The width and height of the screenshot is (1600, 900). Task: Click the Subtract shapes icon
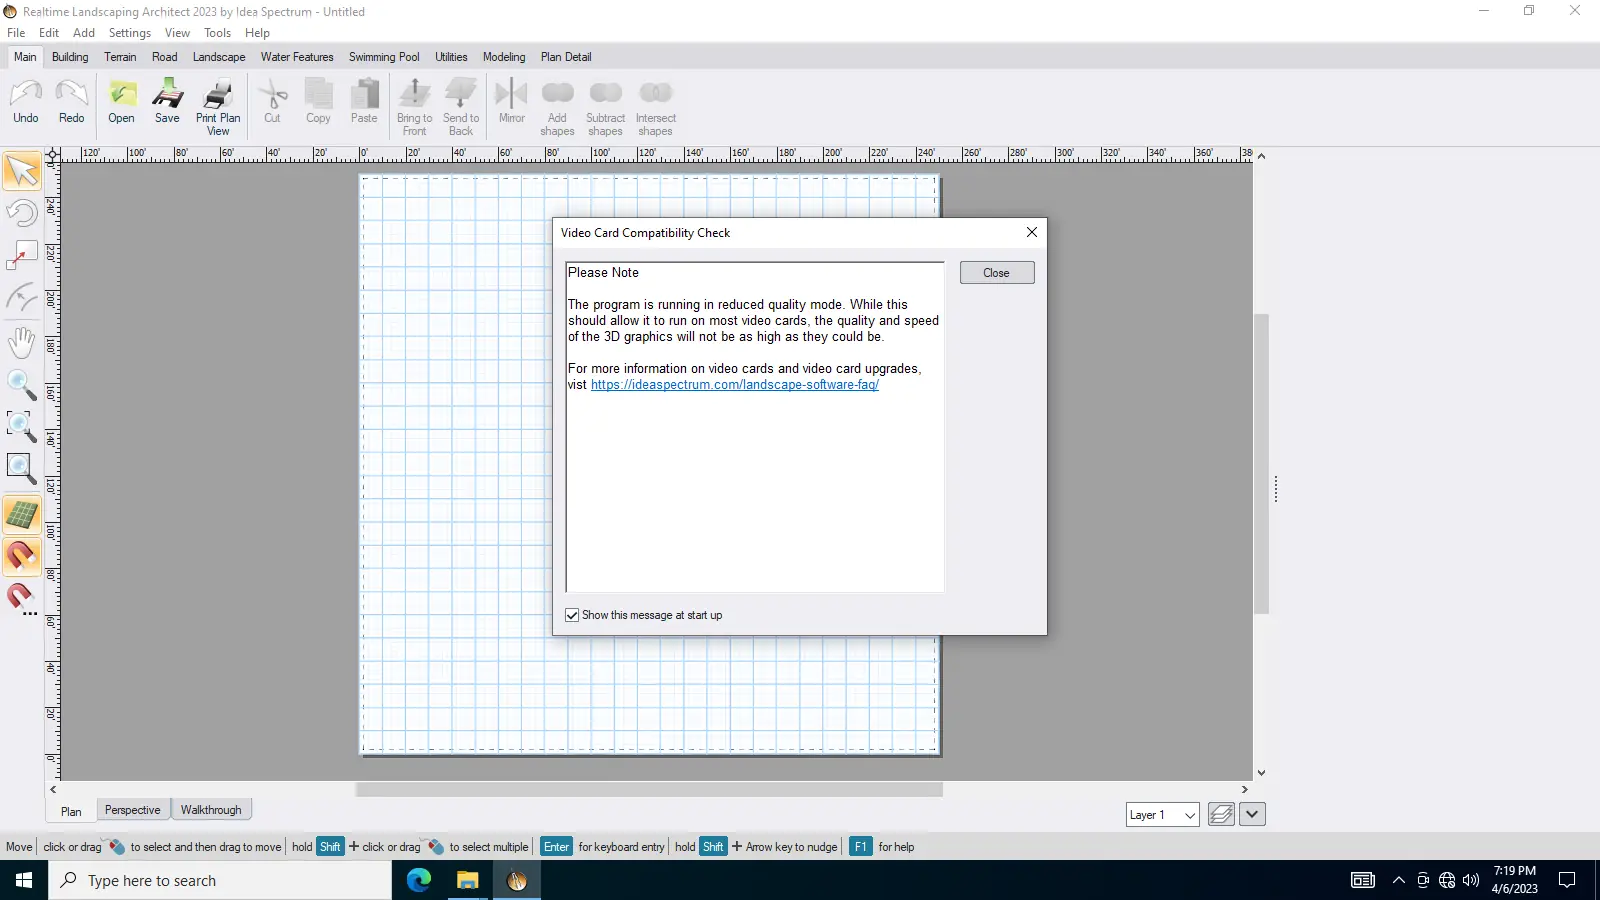[x=605, y=107]
